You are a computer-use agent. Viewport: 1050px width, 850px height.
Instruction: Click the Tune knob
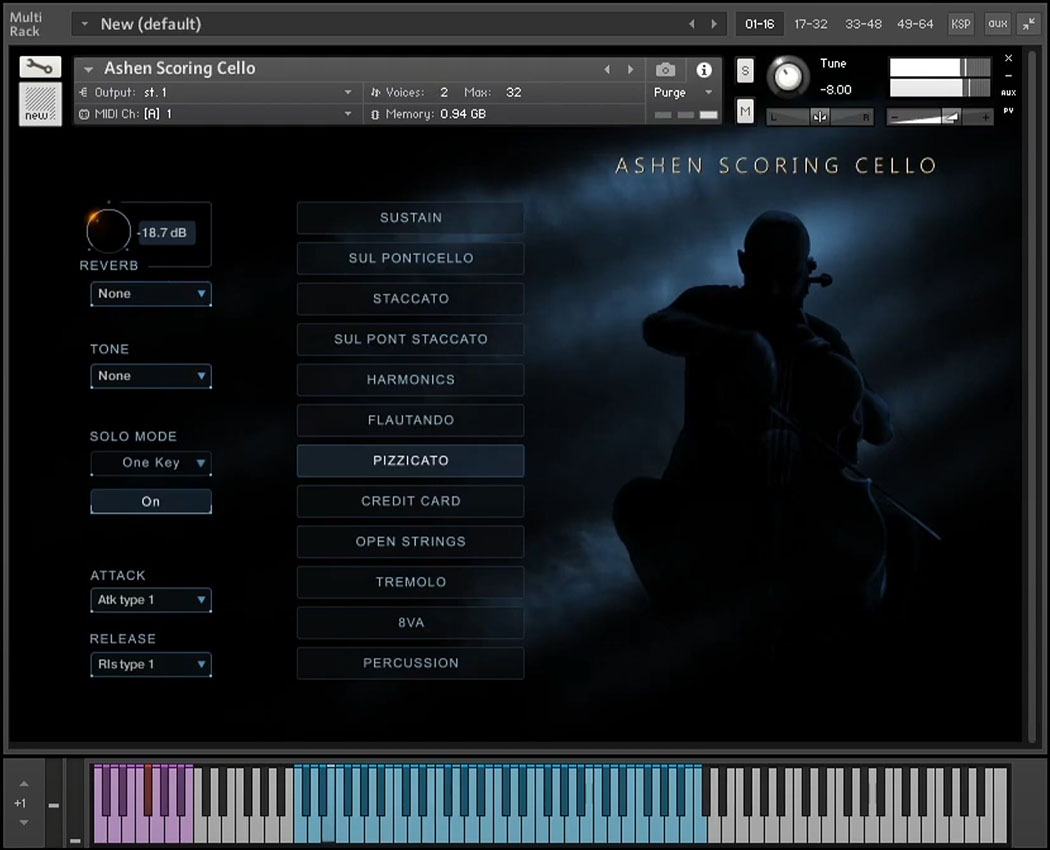[788, 76]
